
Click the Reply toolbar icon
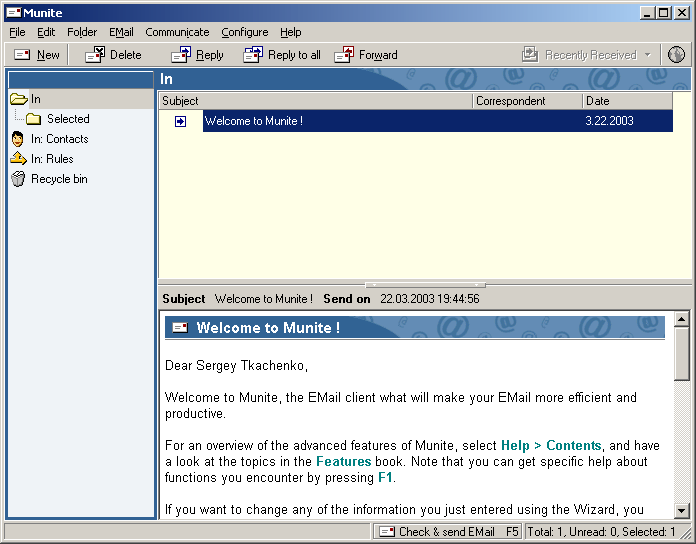pos(181,55)
